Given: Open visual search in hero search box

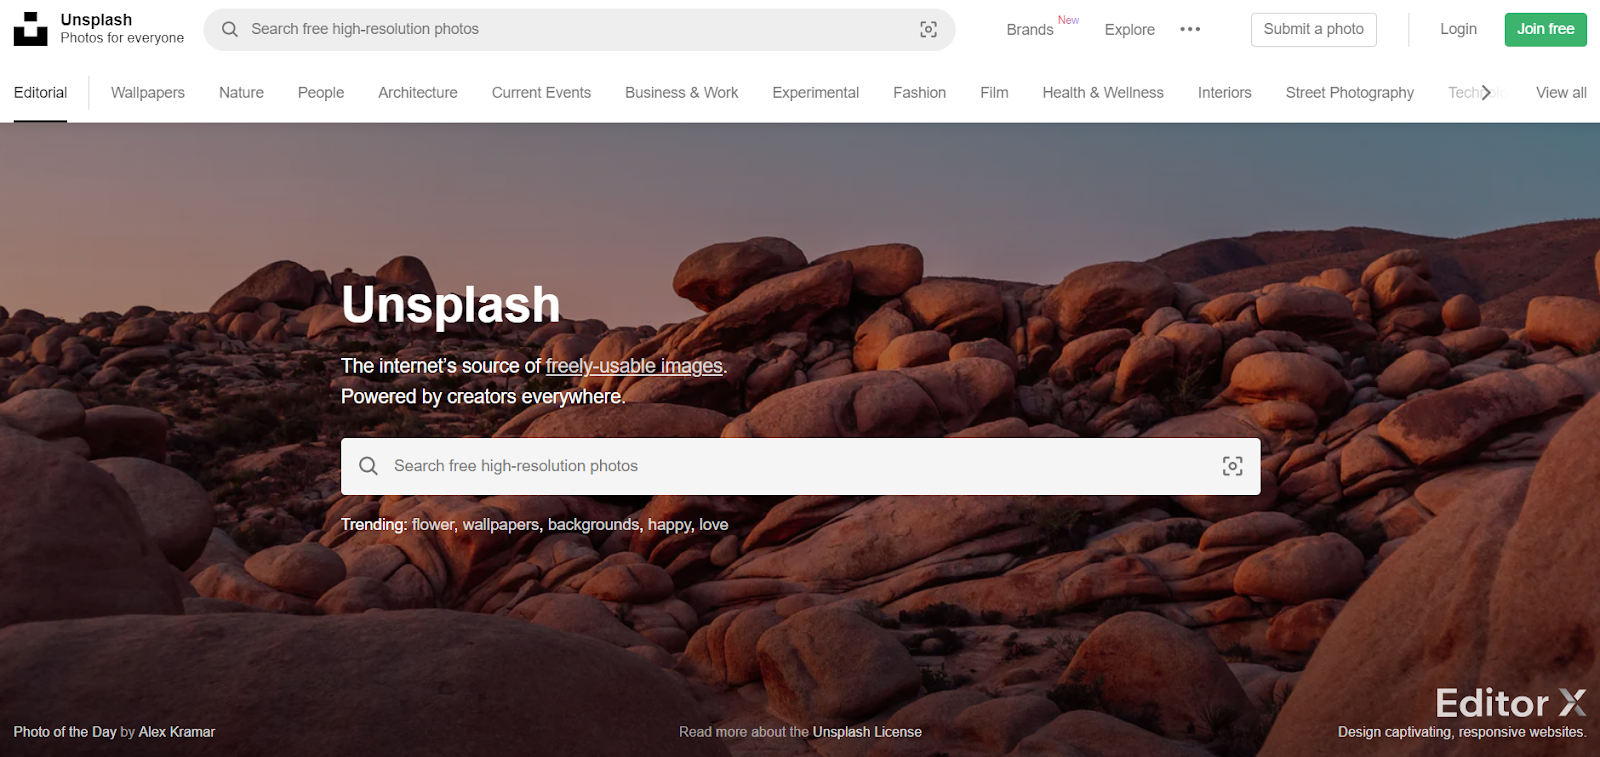Looking at the screenshot, I should coord(1233,466).
